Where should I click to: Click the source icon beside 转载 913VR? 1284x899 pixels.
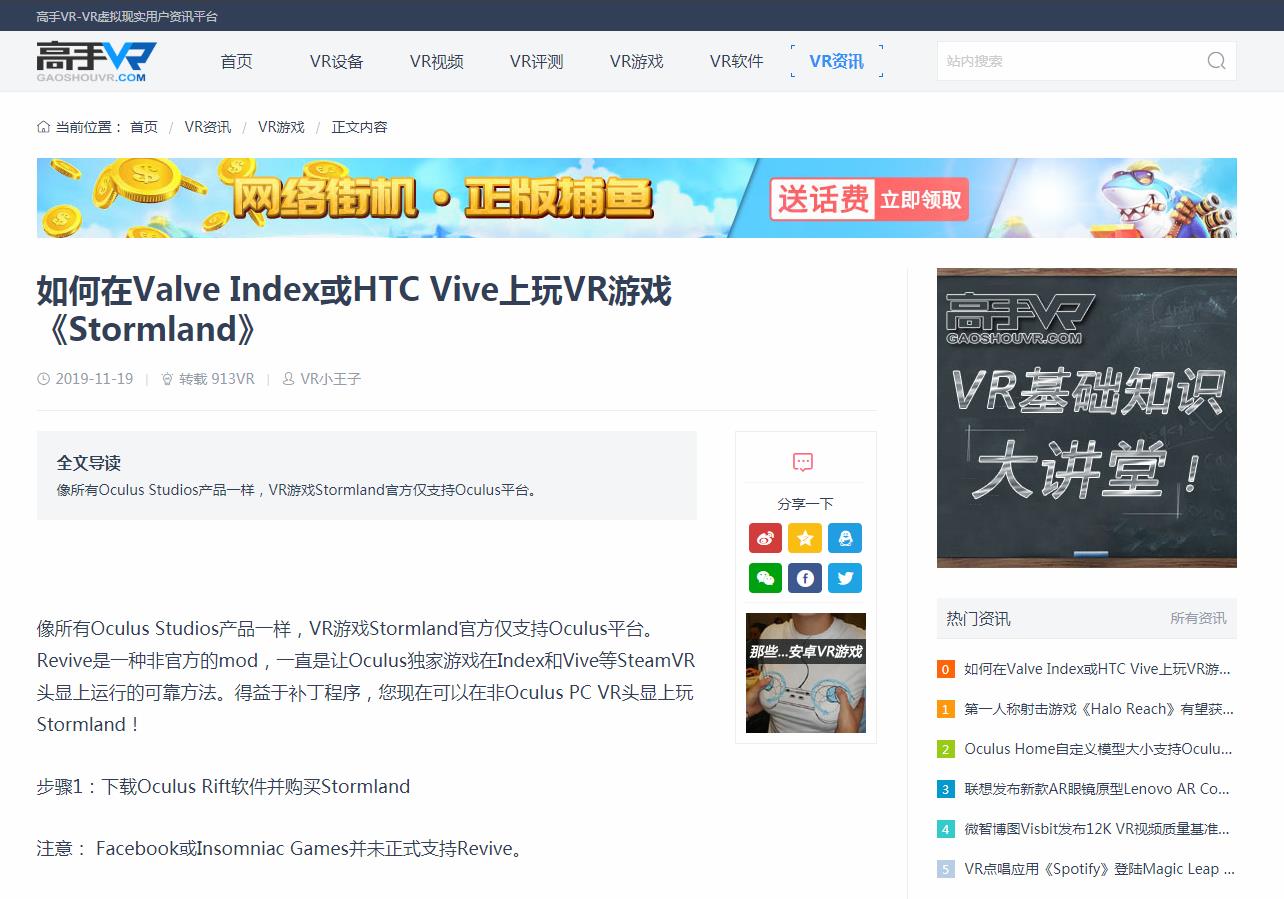pyautogui.click(x=167, y=379)
